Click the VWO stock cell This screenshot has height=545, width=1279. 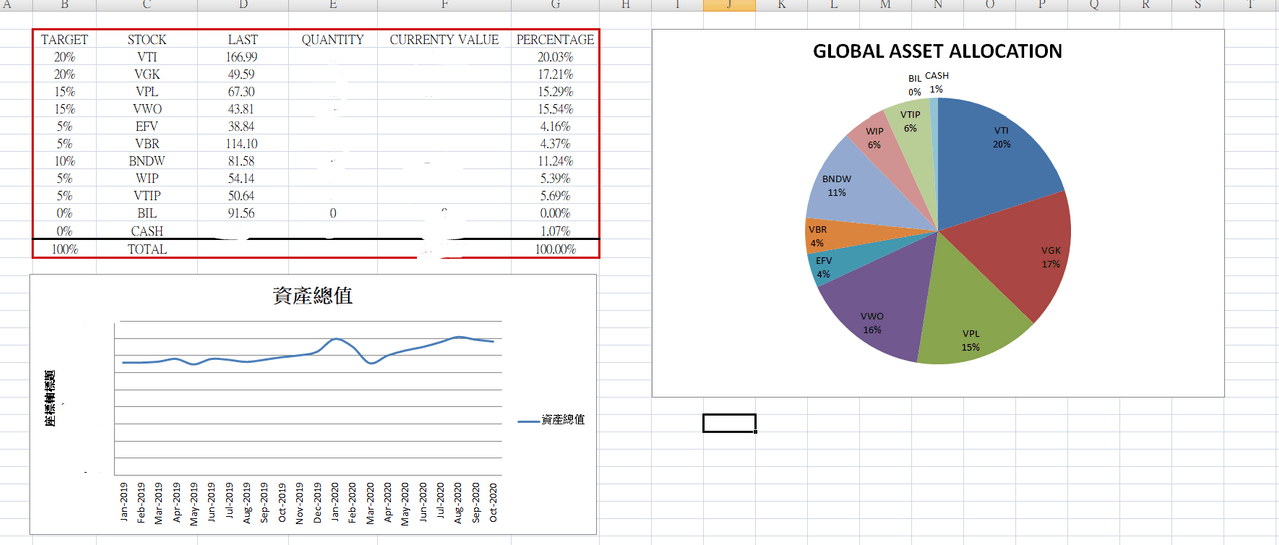click(147, 109)
